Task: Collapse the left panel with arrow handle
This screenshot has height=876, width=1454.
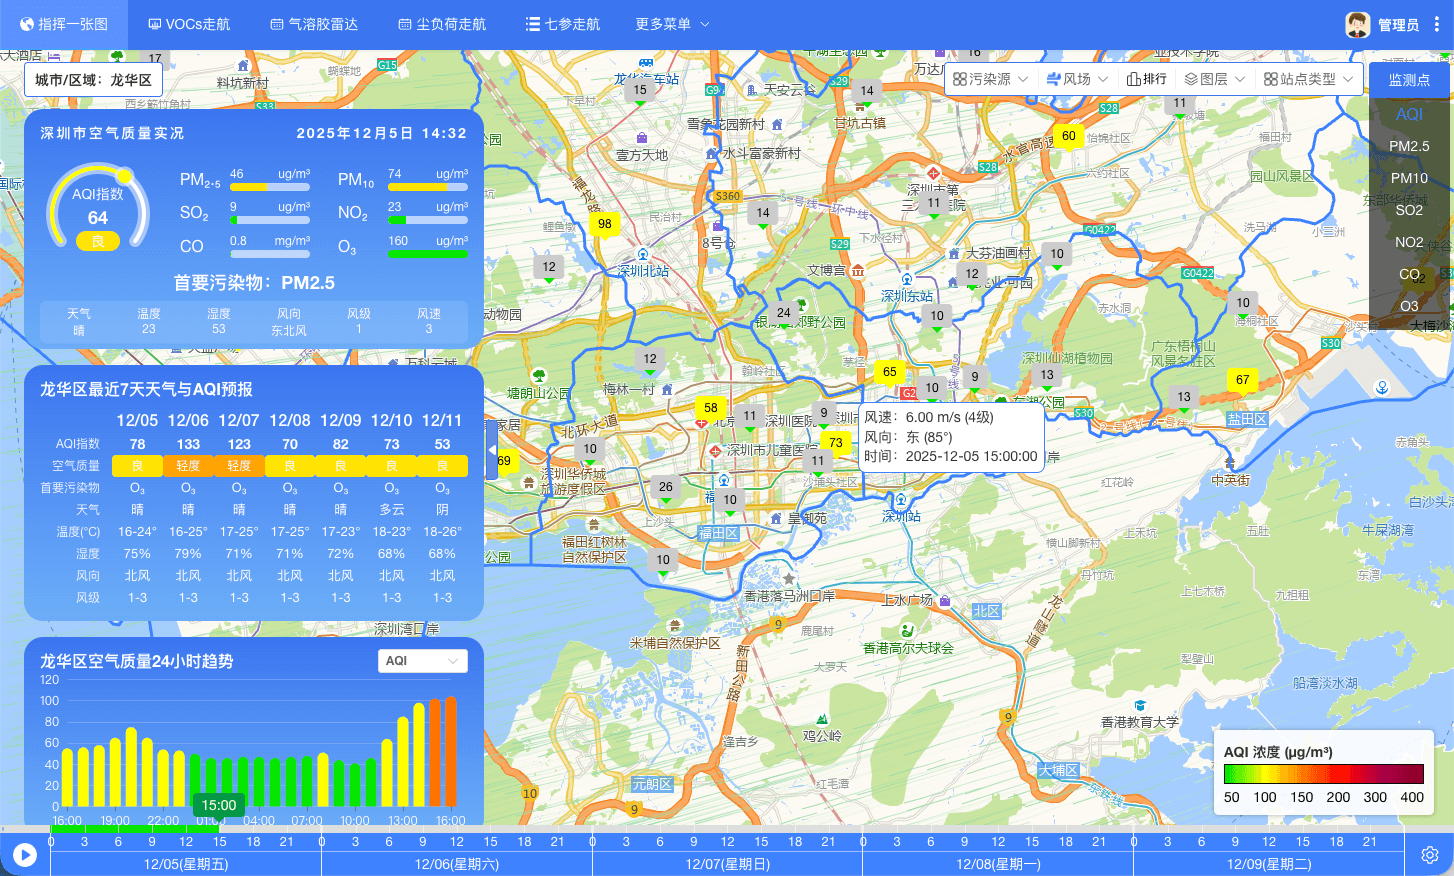Action: 491,450
